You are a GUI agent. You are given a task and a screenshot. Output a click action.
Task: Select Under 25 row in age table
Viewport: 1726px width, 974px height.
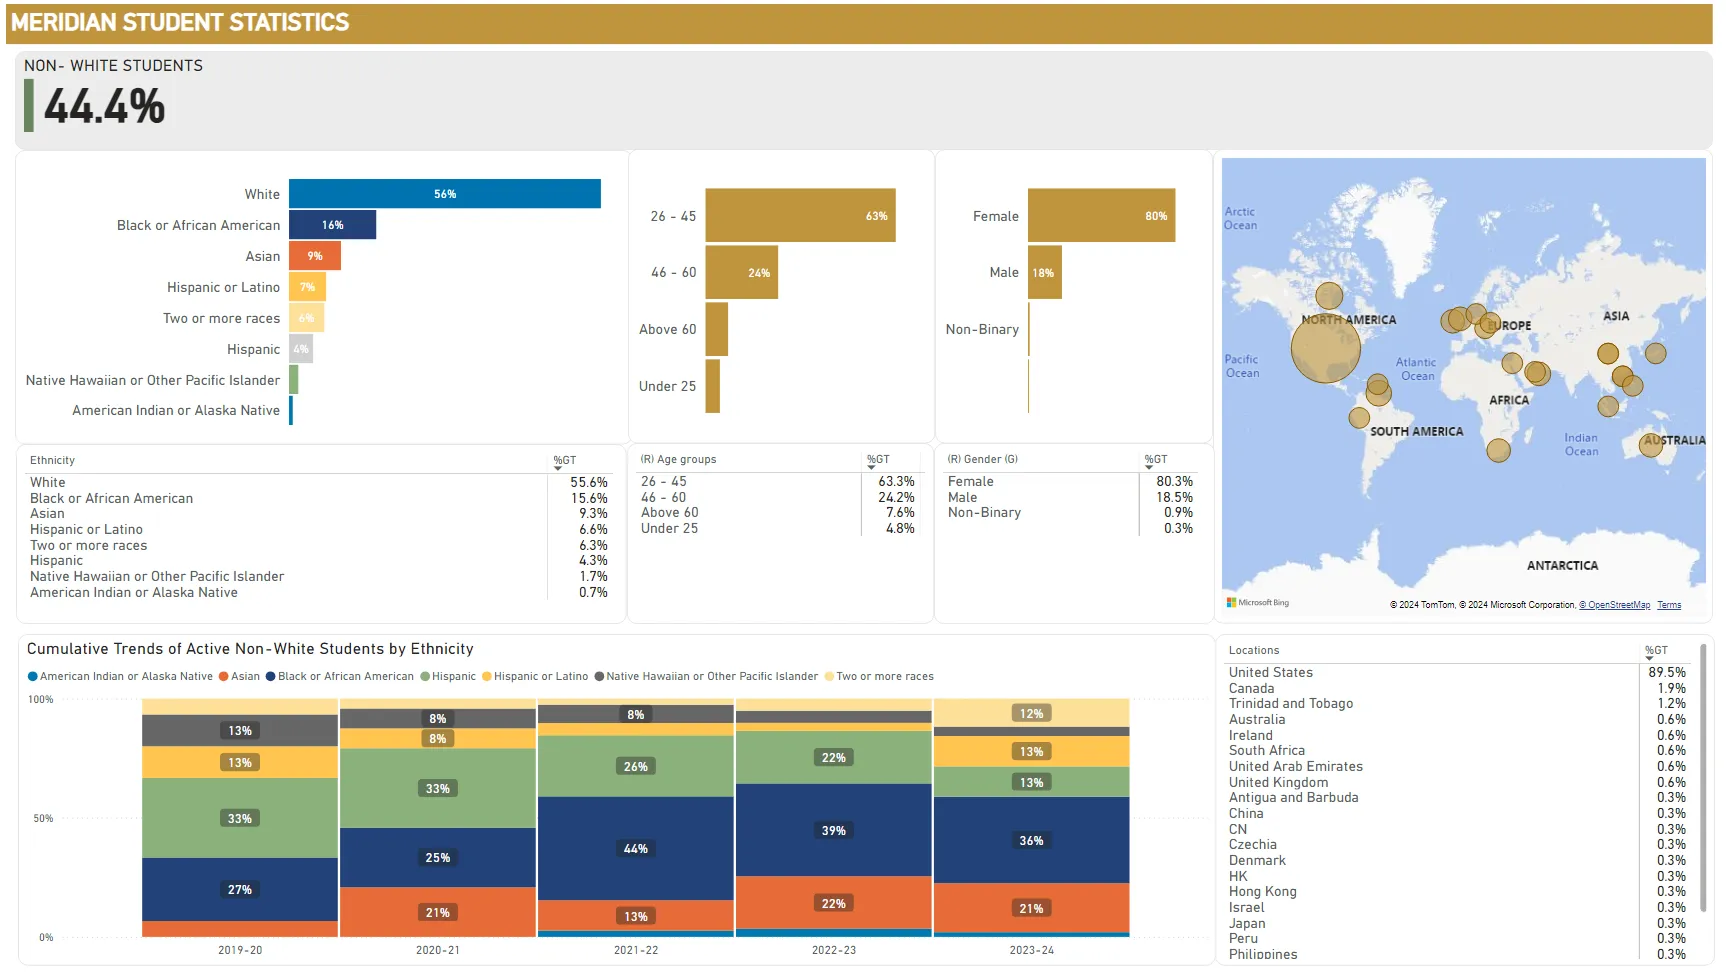pos(778,529)
